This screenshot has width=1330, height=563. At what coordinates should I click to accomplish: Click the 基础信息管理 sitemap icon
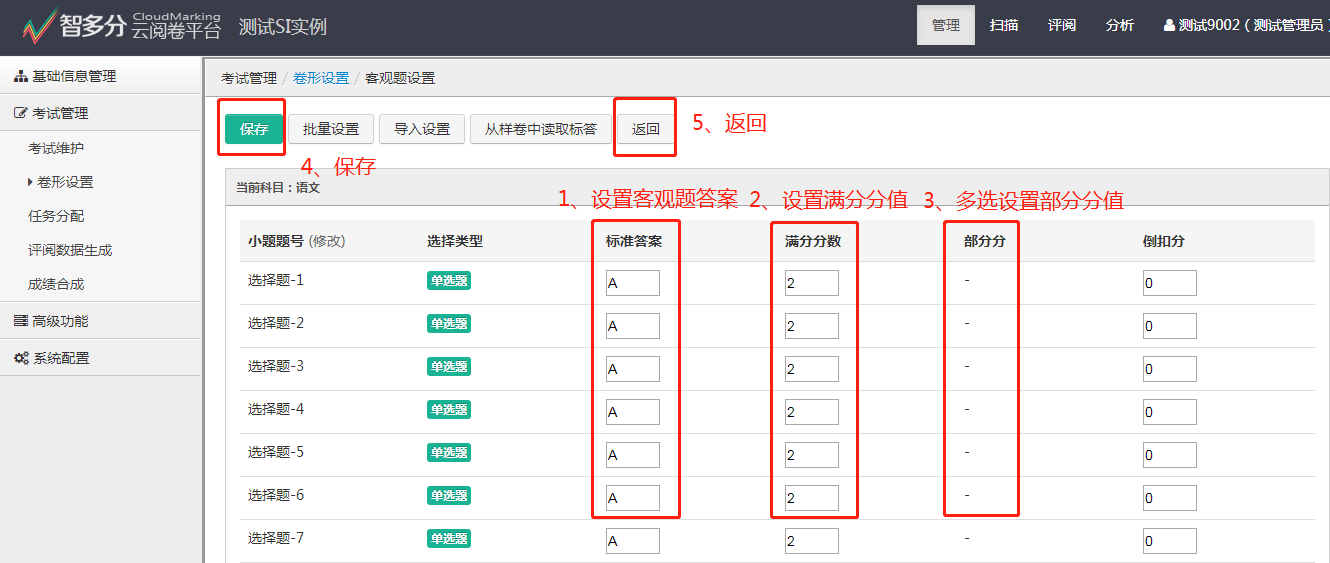pos(21,76)
